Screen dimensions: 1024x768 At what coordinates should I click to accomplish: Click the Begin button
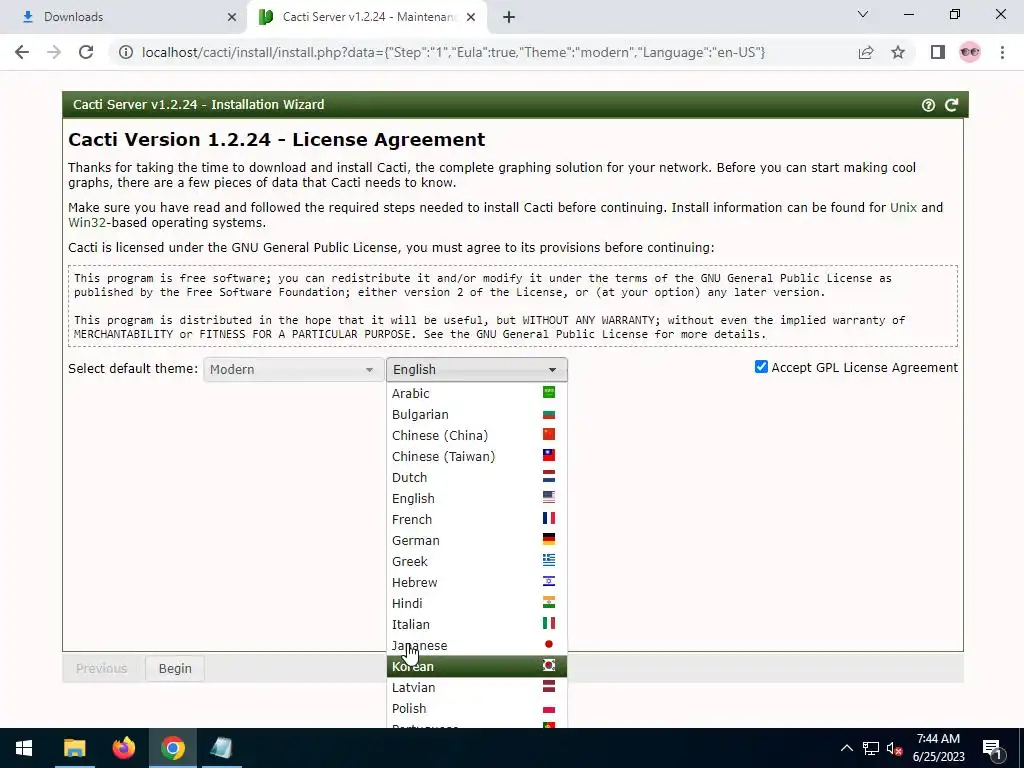pyautogui.click(x=175, y=668)
